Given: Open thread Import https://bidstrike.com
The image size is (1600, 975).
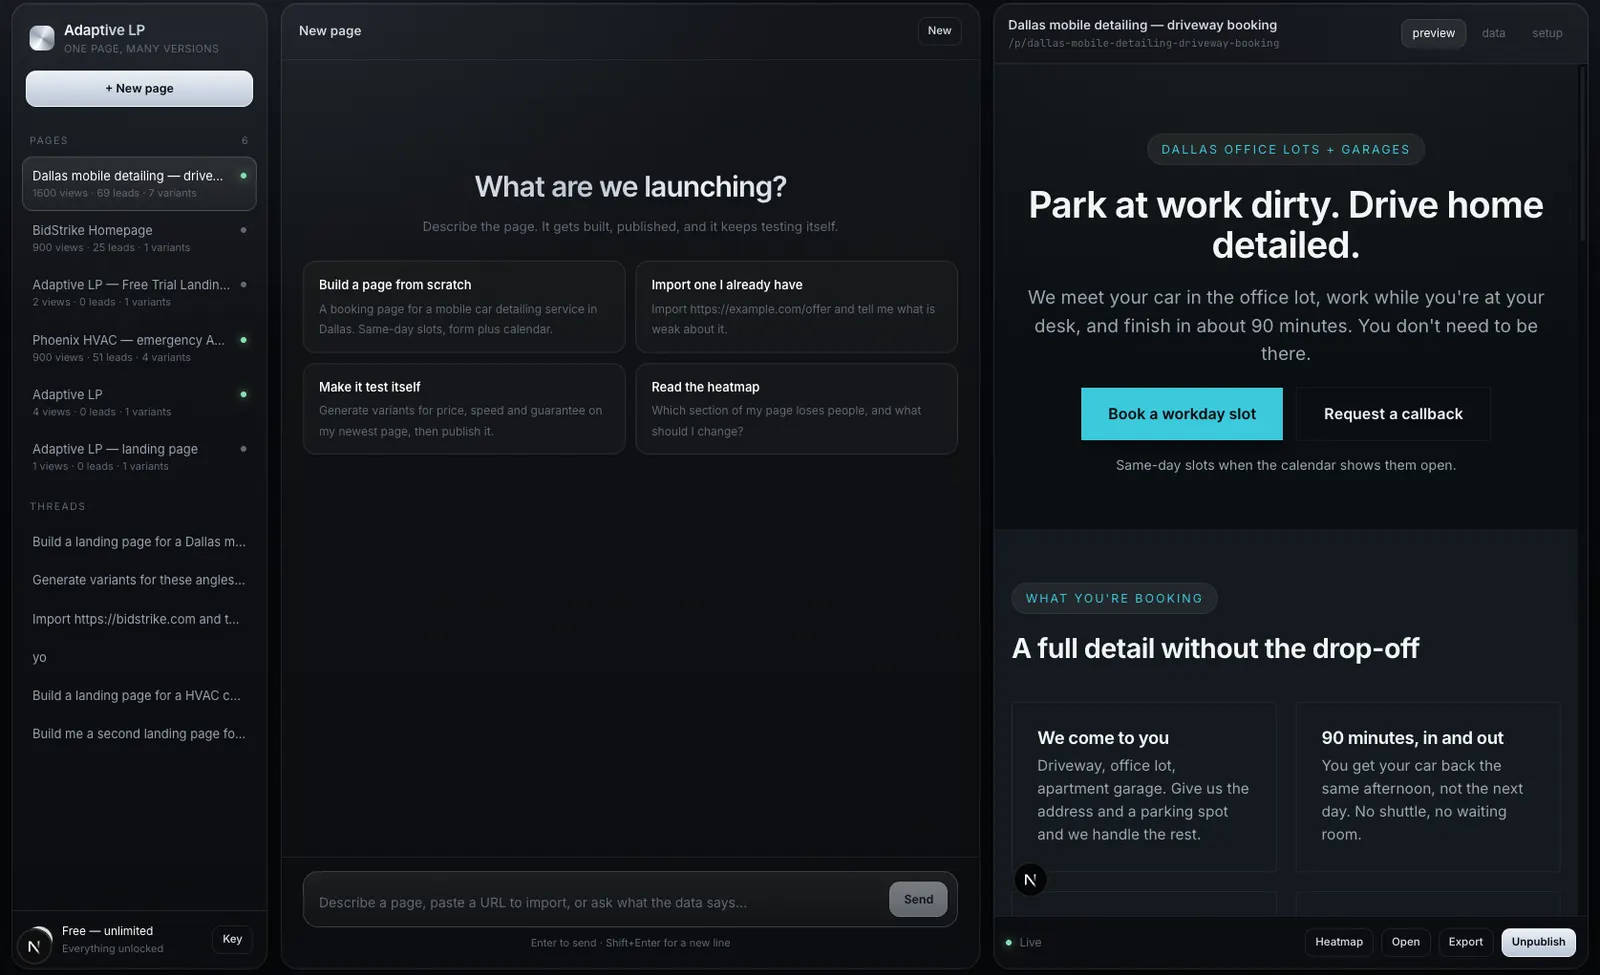Looking at the screenshot, I should coord(139,619).
